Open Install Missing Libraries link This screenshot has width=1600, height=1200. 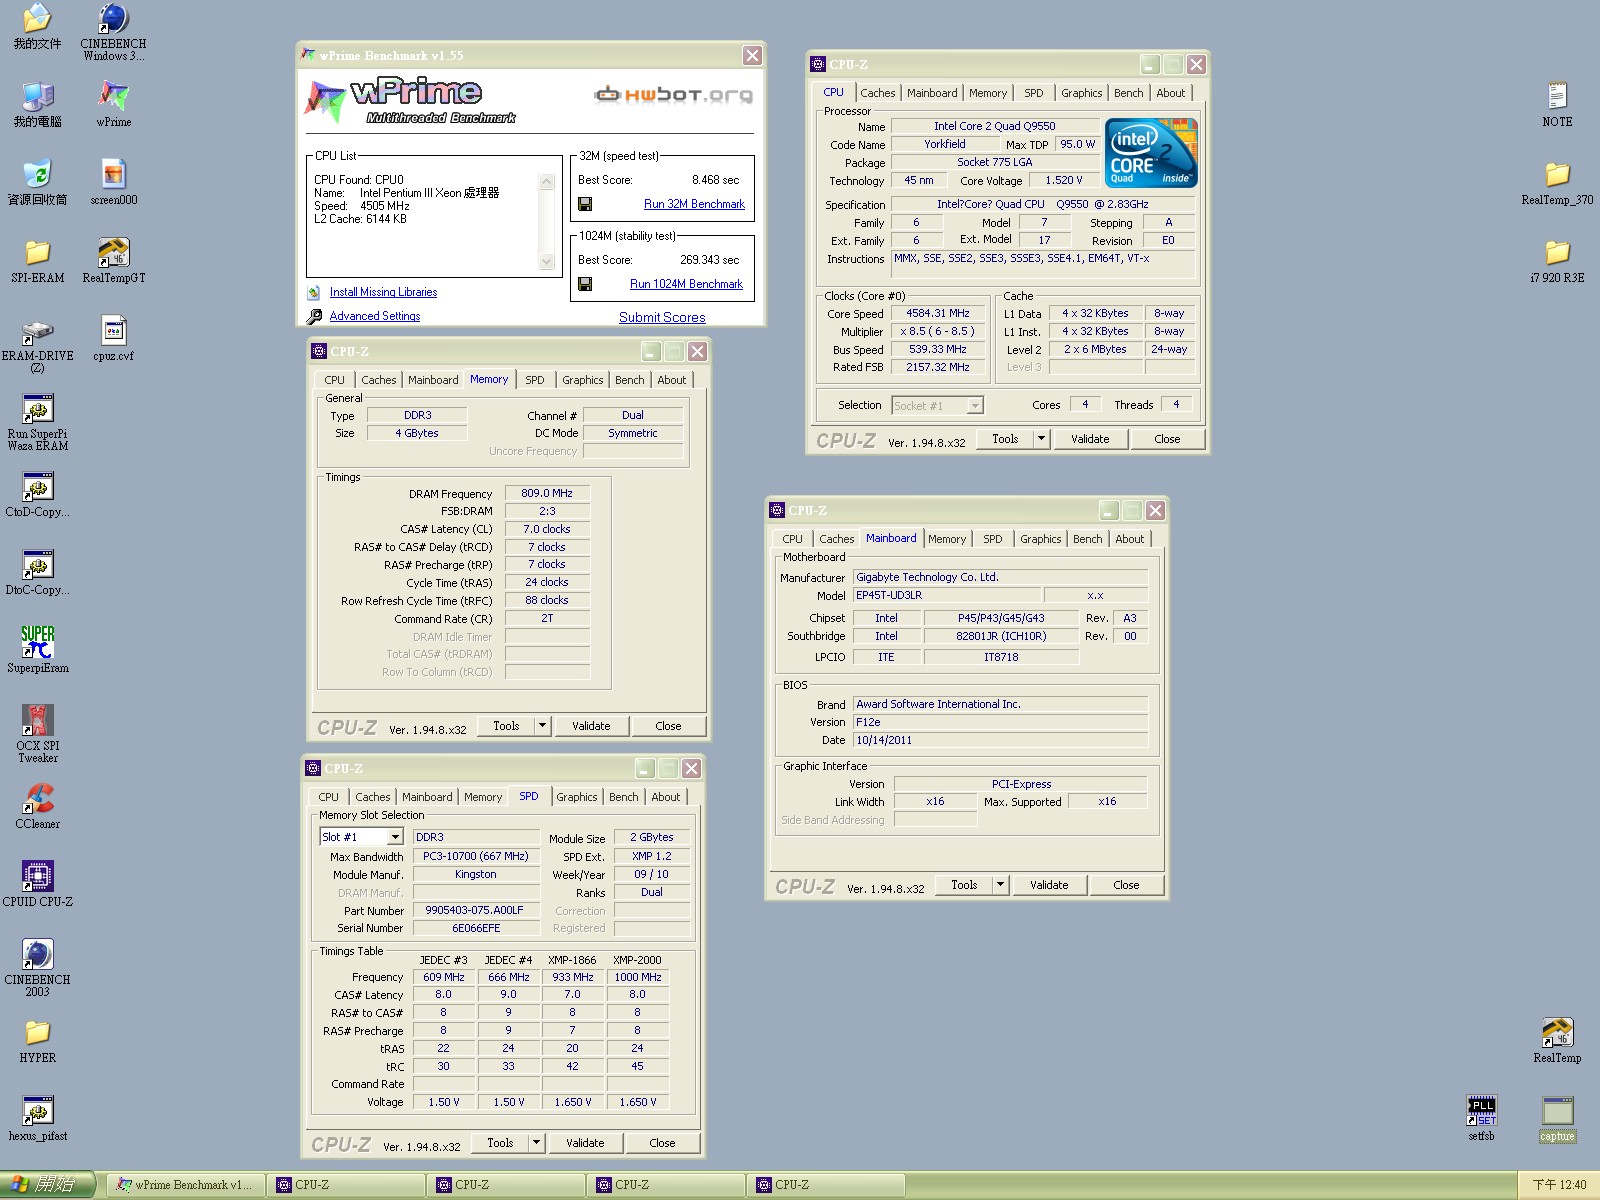click(x=383, y=292)
